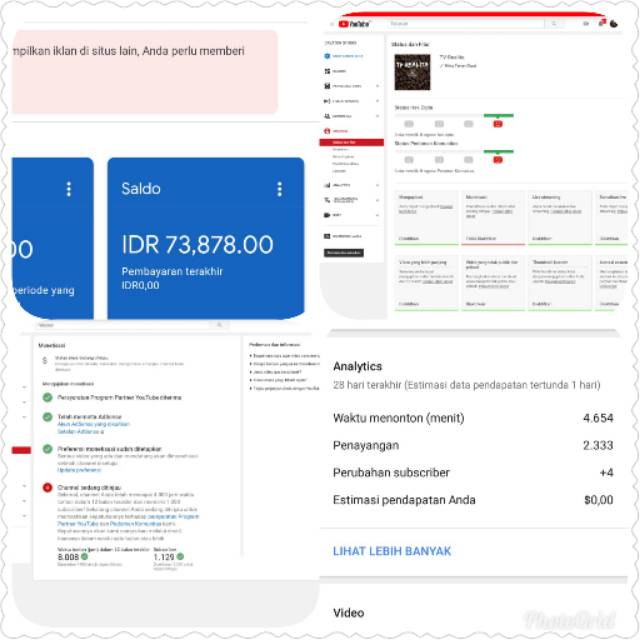This screenshot has height=640, width=640.
Task: Open the account avatar menu
Action: click(614, 23)
